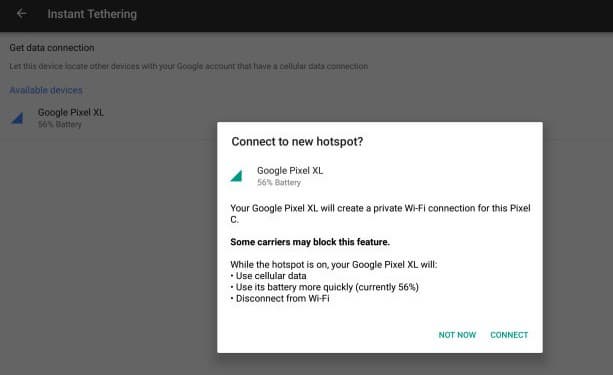Click 56% Battery text in dialog

click(279, 182)
